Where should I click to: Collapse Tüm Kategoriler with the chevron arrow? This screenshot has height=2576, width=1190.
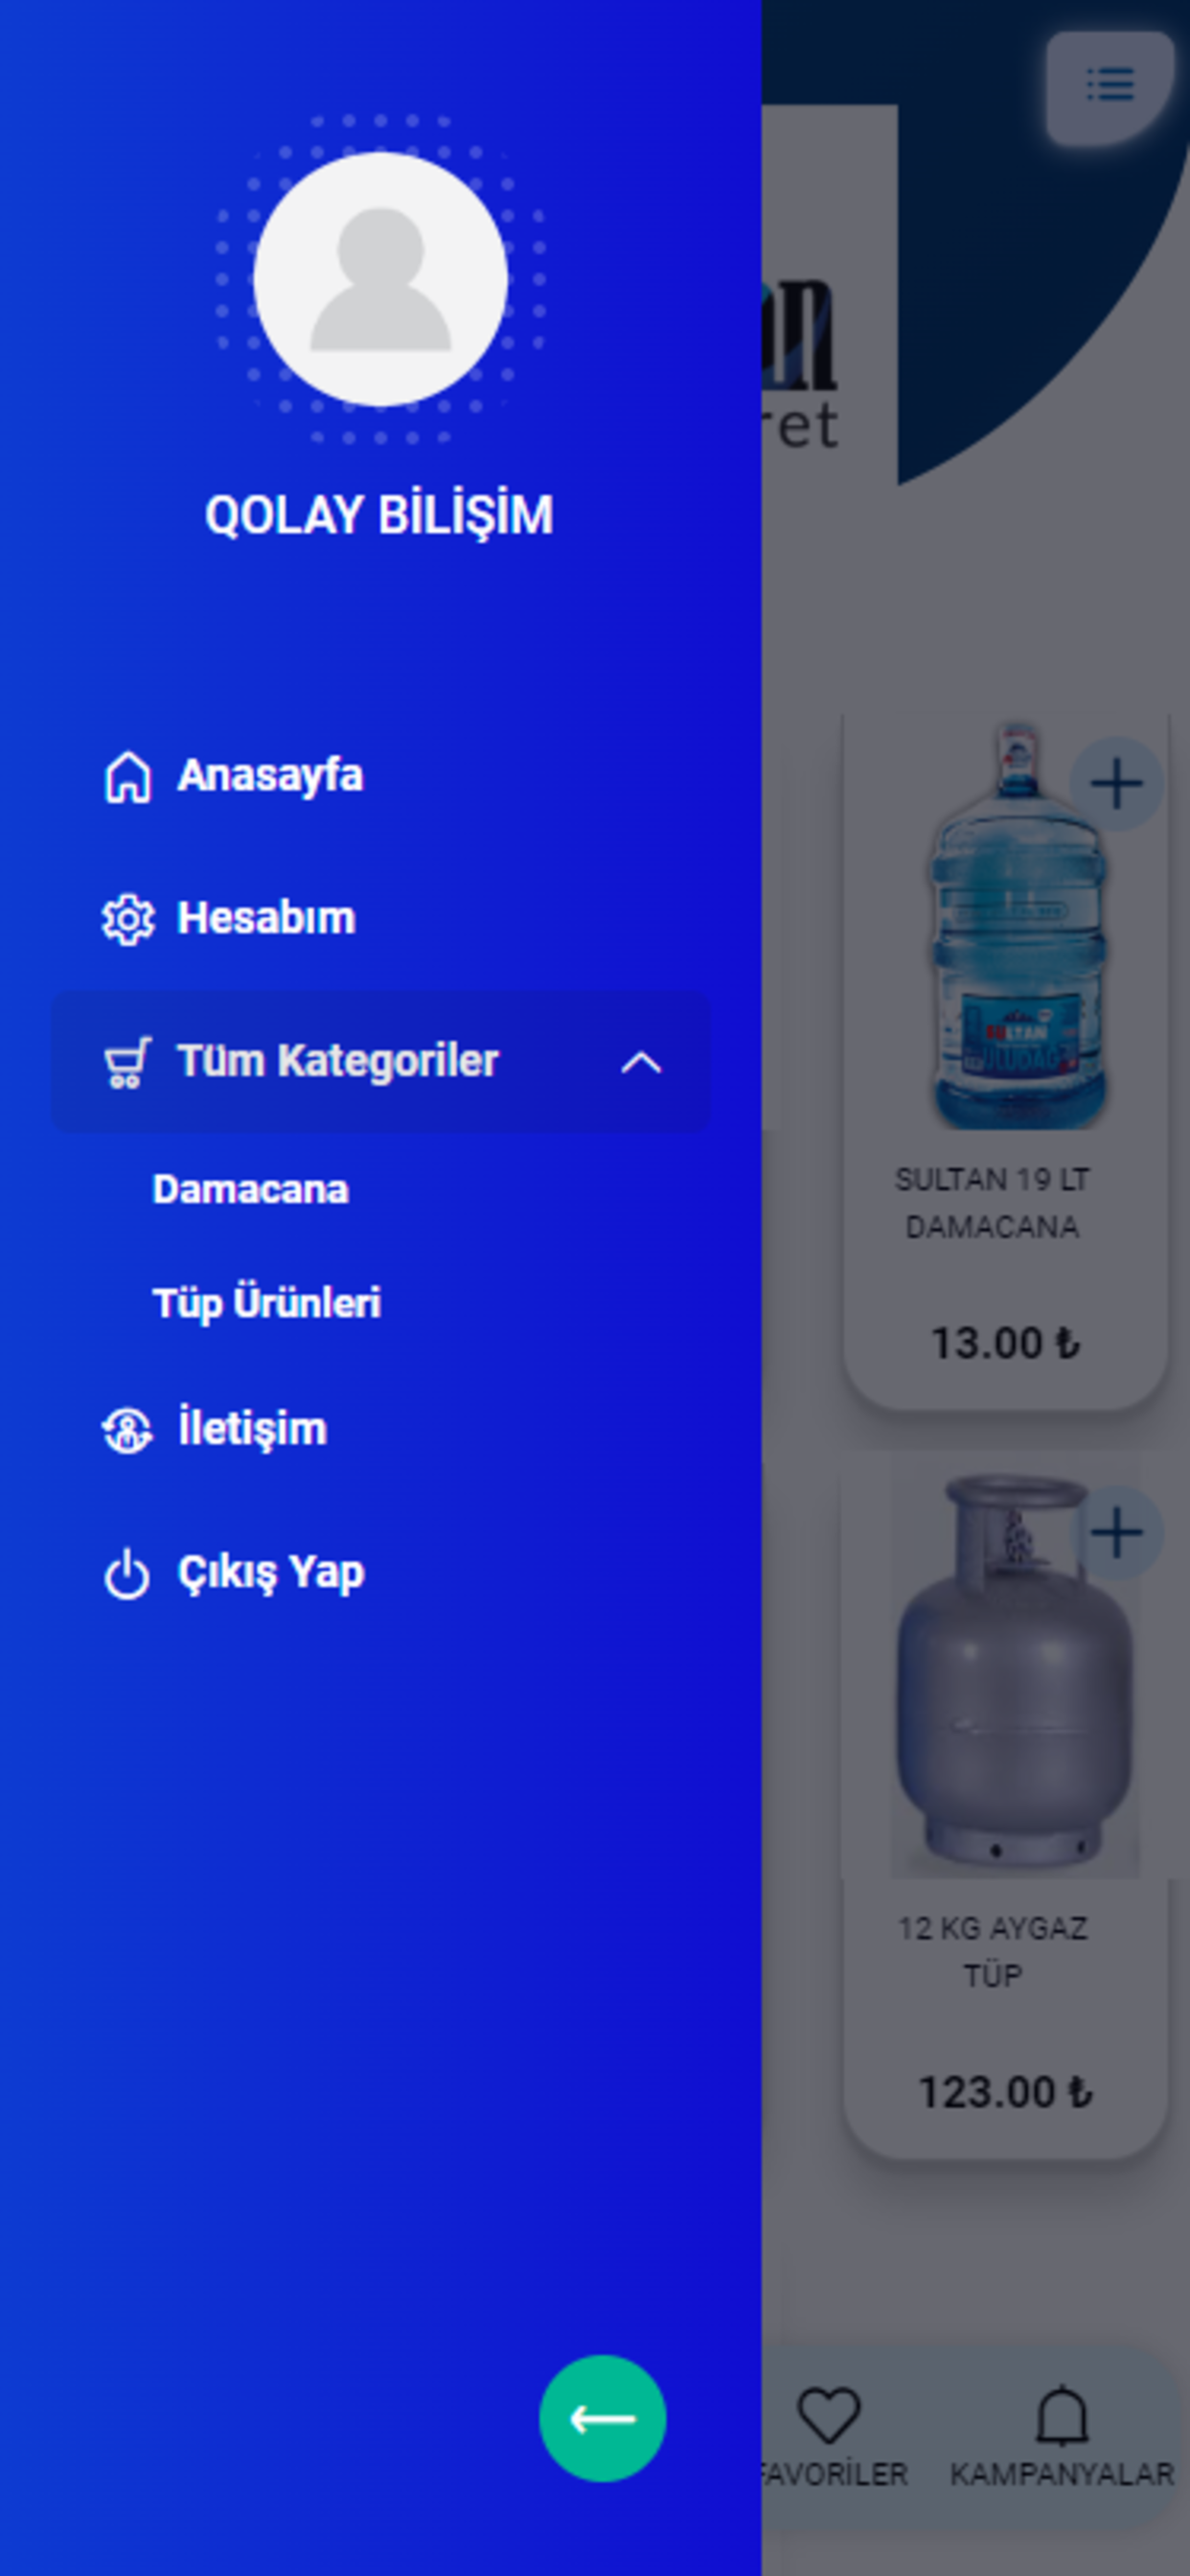pyautogui.click(x=641, y=1062)
